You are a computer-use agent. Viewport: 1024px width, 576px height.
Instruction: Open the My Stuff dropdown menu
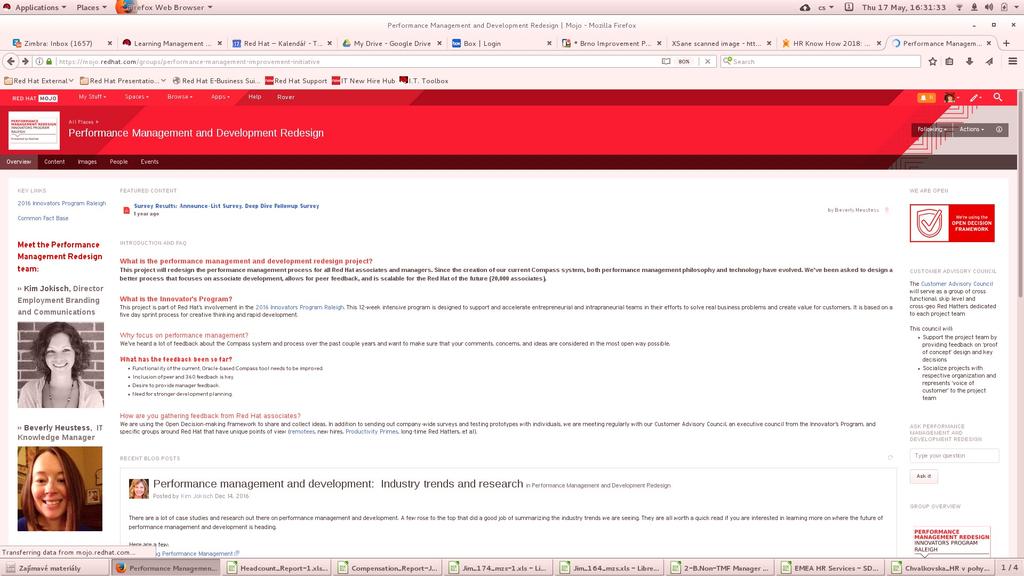tap(92, 97)
